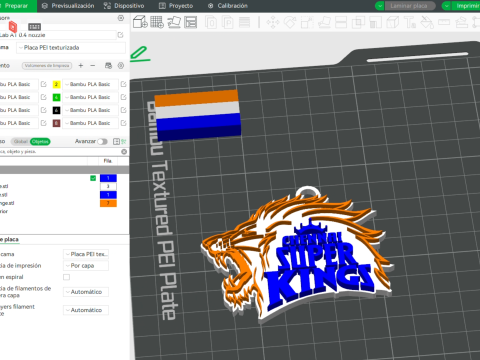480x360 pixels.
Task: Toggle the Avanzar advanced mode switch
Action: [103, 142]
